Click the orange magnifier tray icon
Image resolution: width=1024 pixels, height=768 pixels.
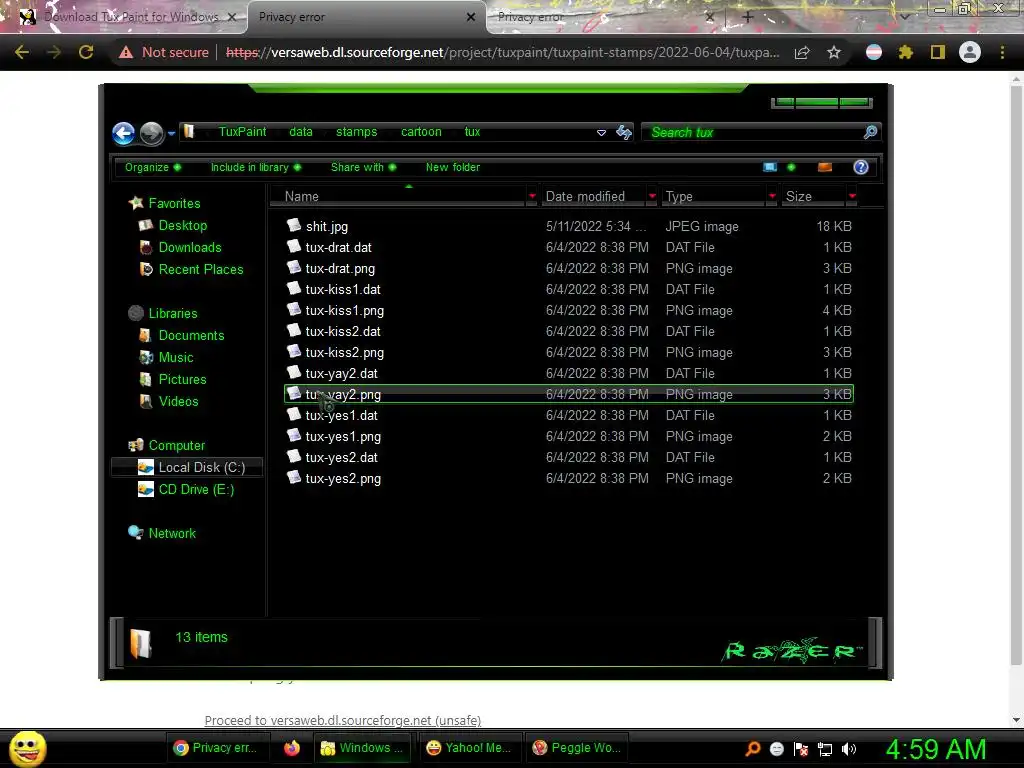point(753,749)
